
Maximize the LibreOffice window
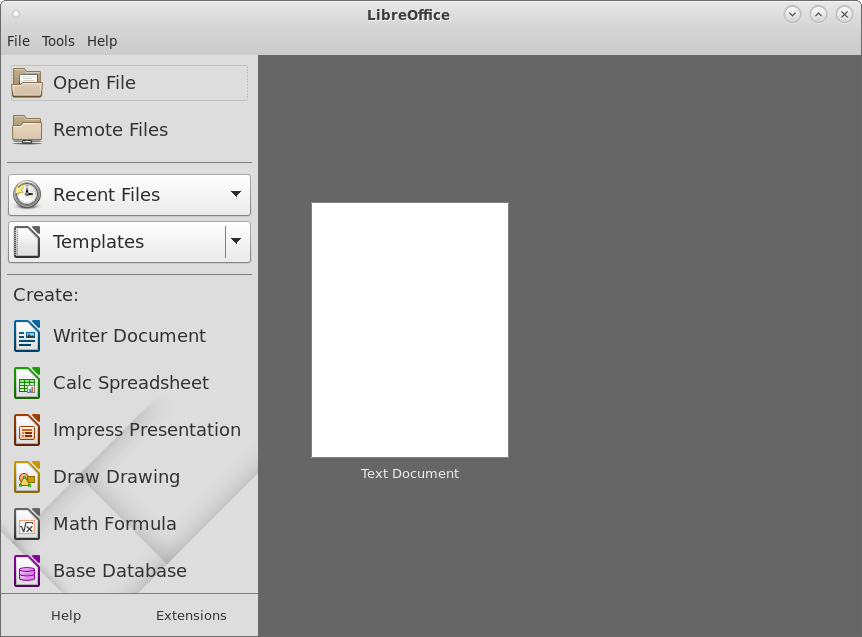coord(818,14)
